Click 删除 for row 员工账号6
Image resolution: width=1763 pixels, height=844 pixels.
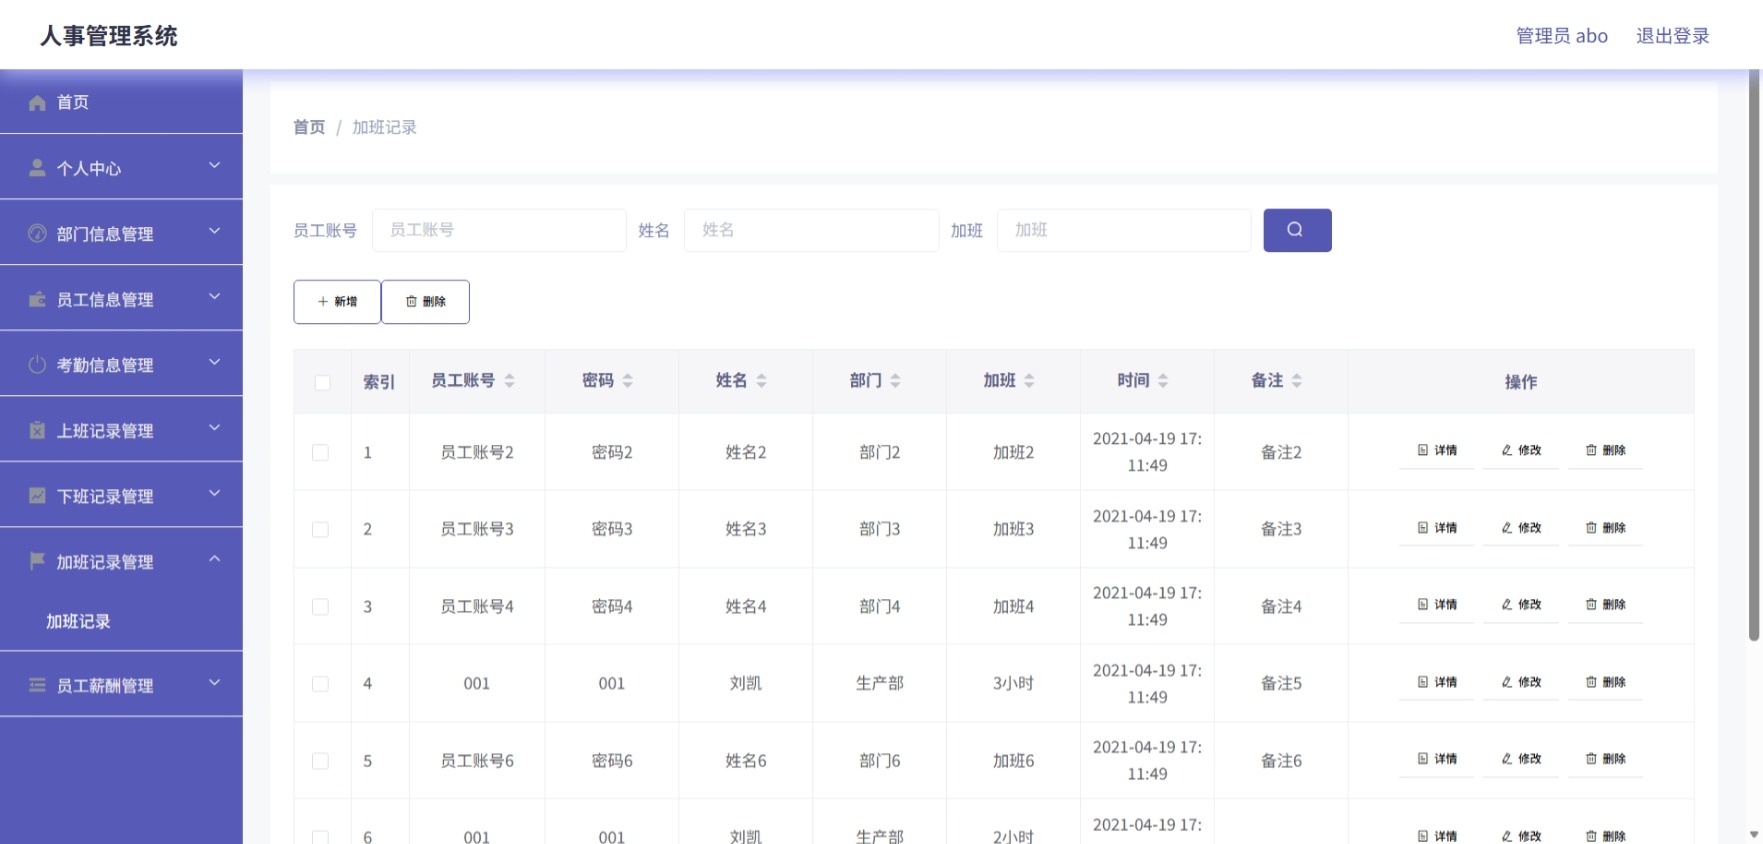click(x=1605, y=759)
